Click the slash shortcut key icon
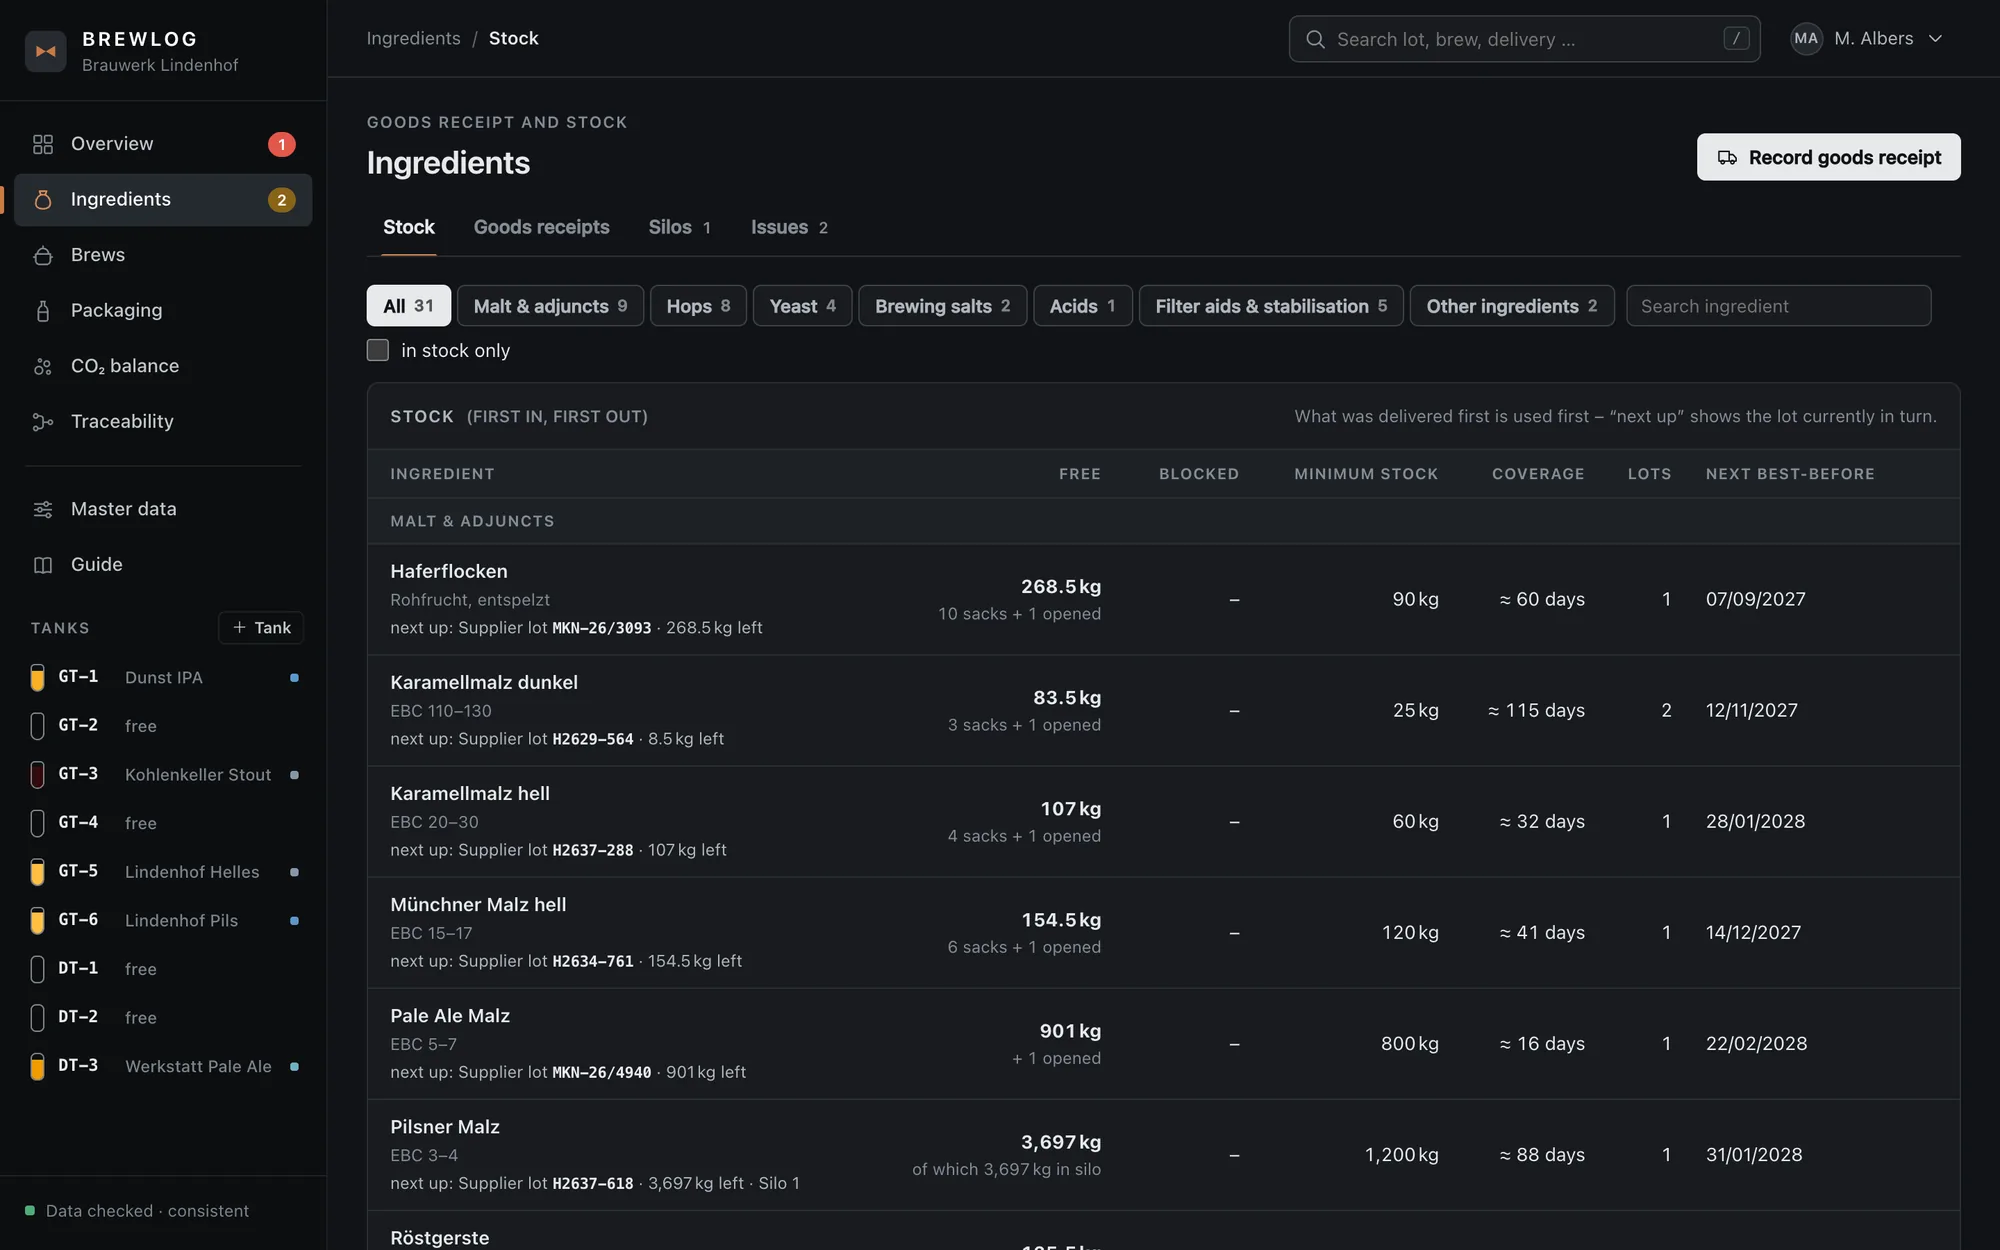 1736,38
